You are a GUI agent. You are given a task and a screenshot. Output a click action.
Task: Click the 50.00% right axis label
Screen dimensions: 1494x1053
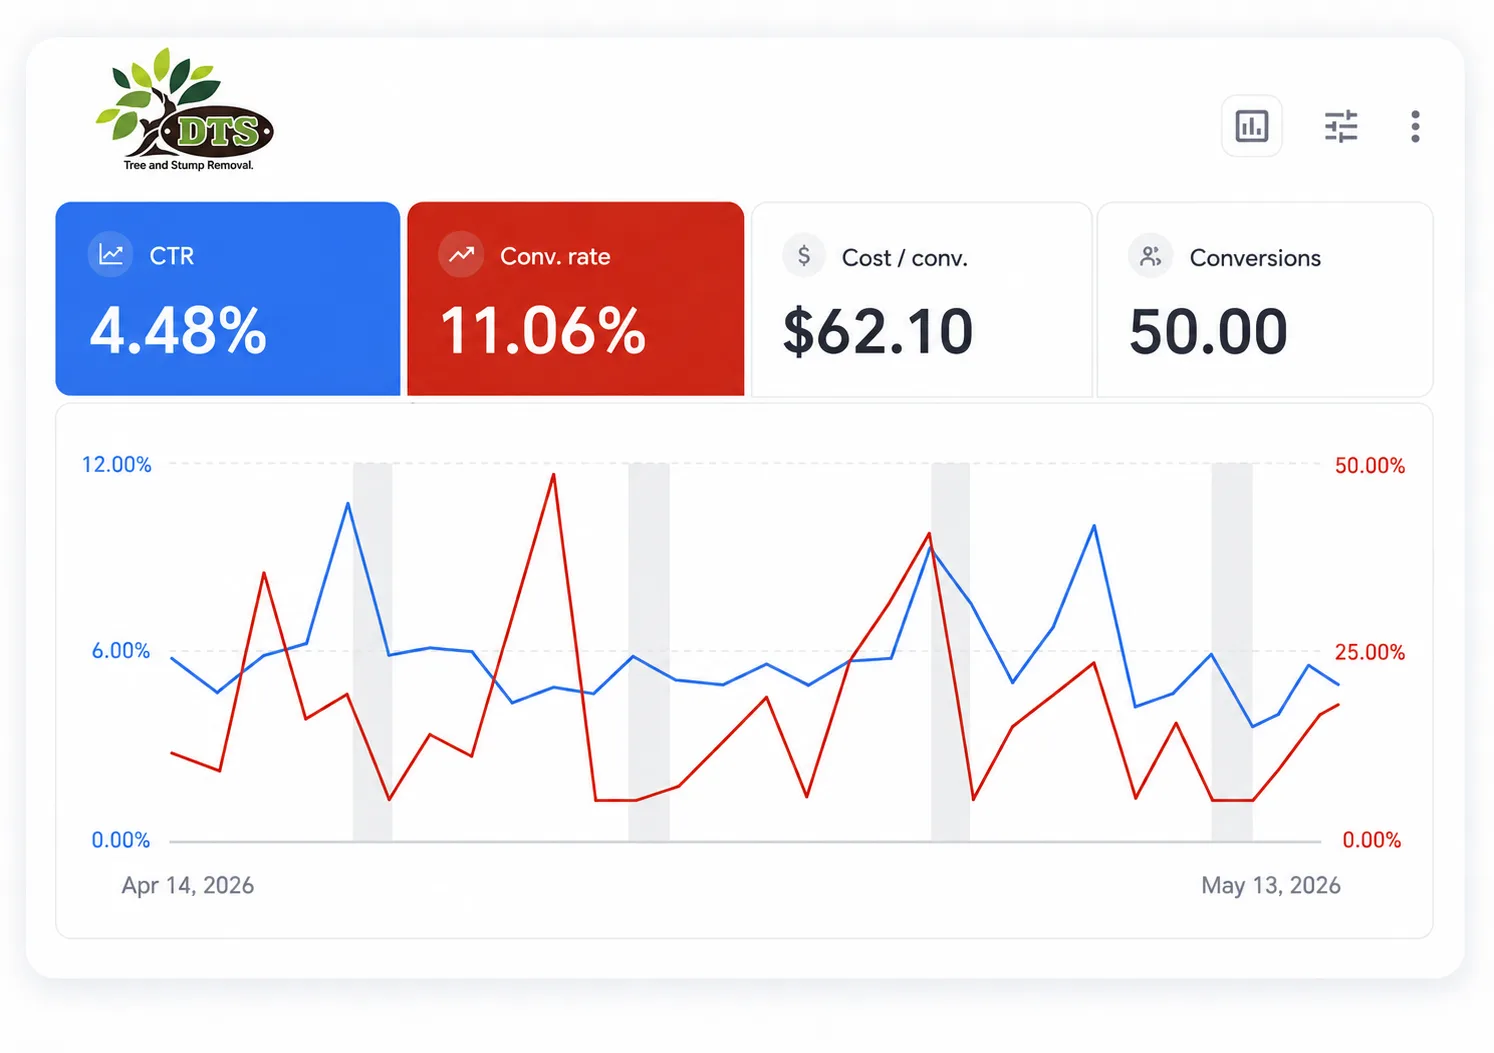coord(1370,466)
